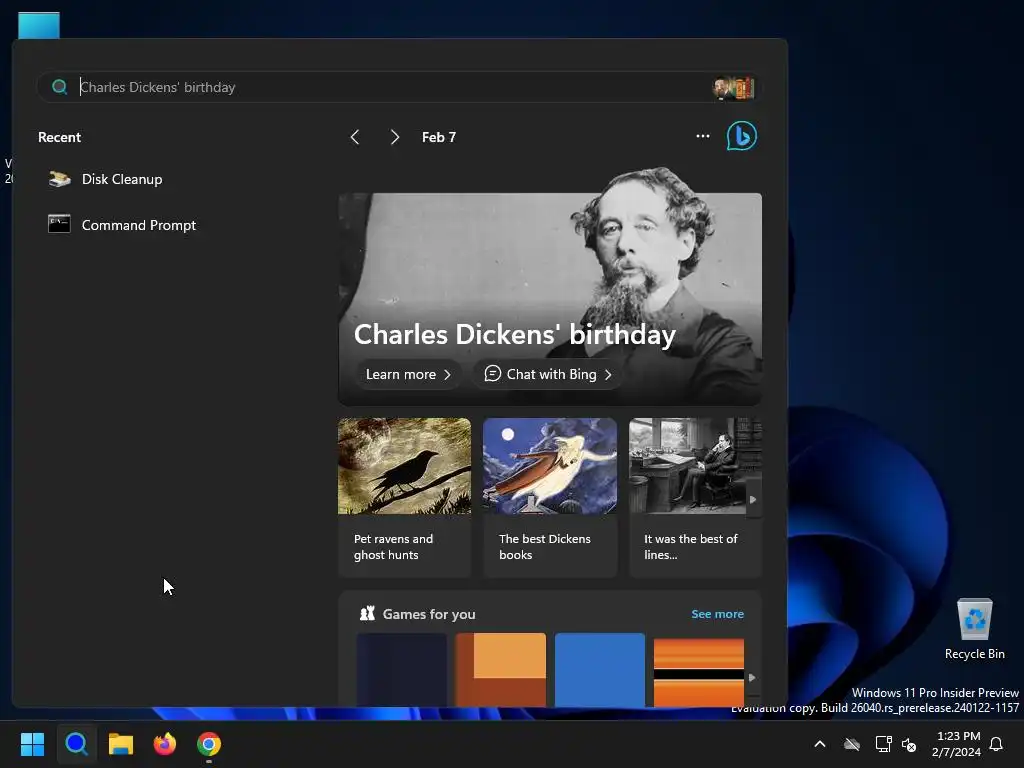Launch Google Chrome from taskbar
The image size is (1024, 768).
209,744
